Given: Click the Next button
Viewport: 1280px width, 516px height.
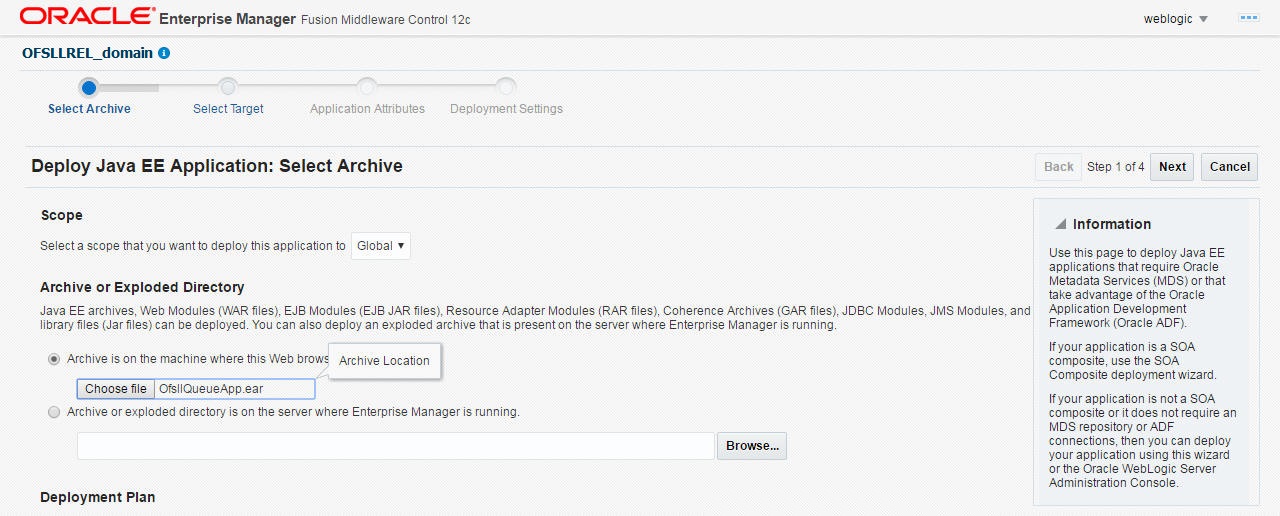Looking at the screenshot, I should (x=1172, y=167).
